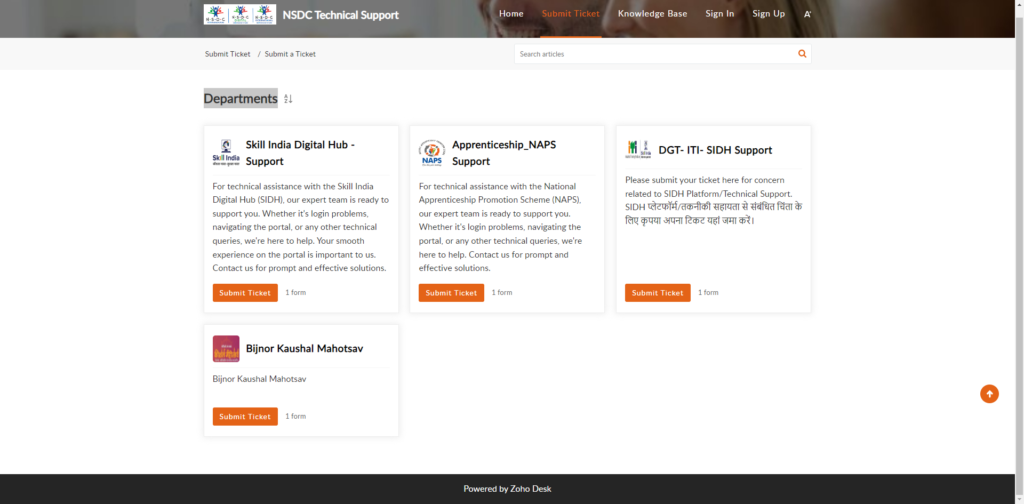
Task: Submit Ticket for Bijnor Kaushal Mahotsav
Action: coord(245,417)
